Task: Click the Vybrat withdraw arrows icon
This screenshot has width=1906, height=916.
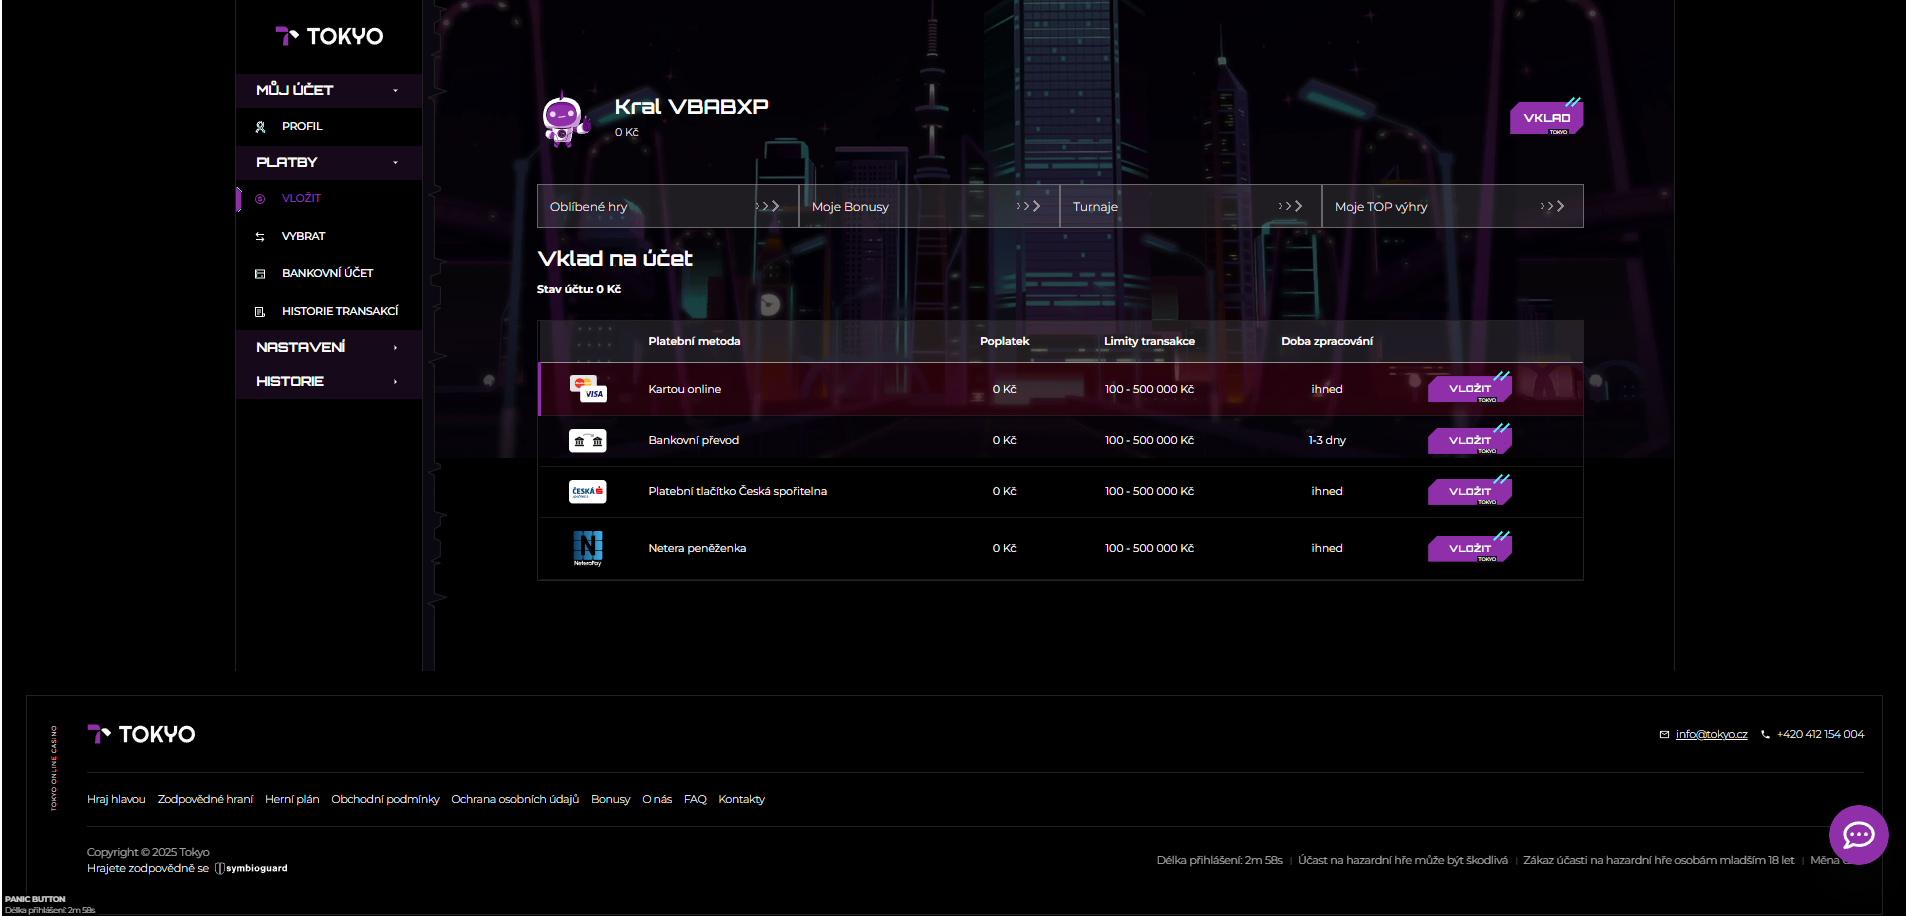Action: pos(260,237)
